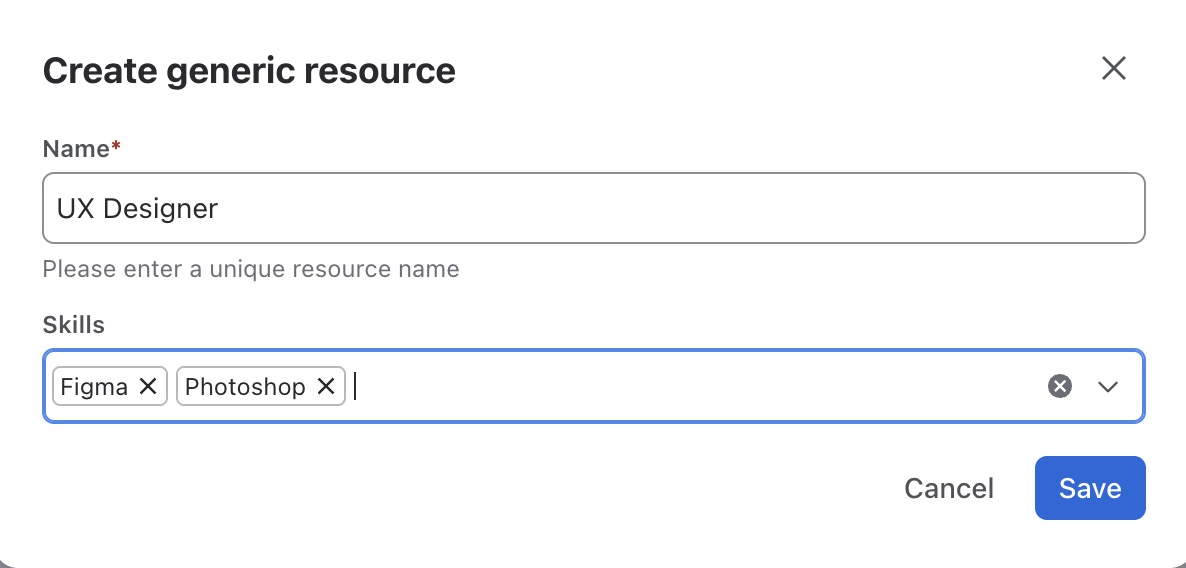
Task: Click the Skills field label
Action: [x=73, y=325]
